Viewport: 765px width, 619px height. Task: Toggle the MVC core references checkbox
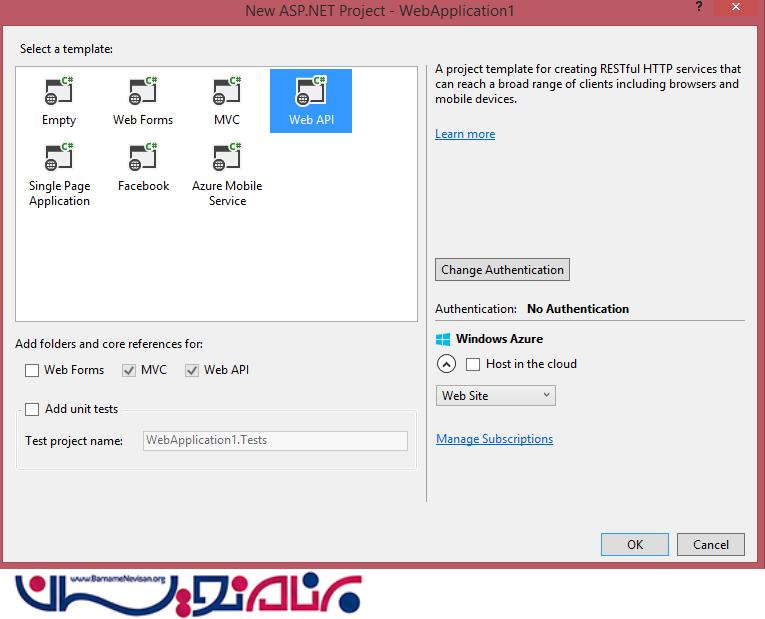[x=129, y=370]
